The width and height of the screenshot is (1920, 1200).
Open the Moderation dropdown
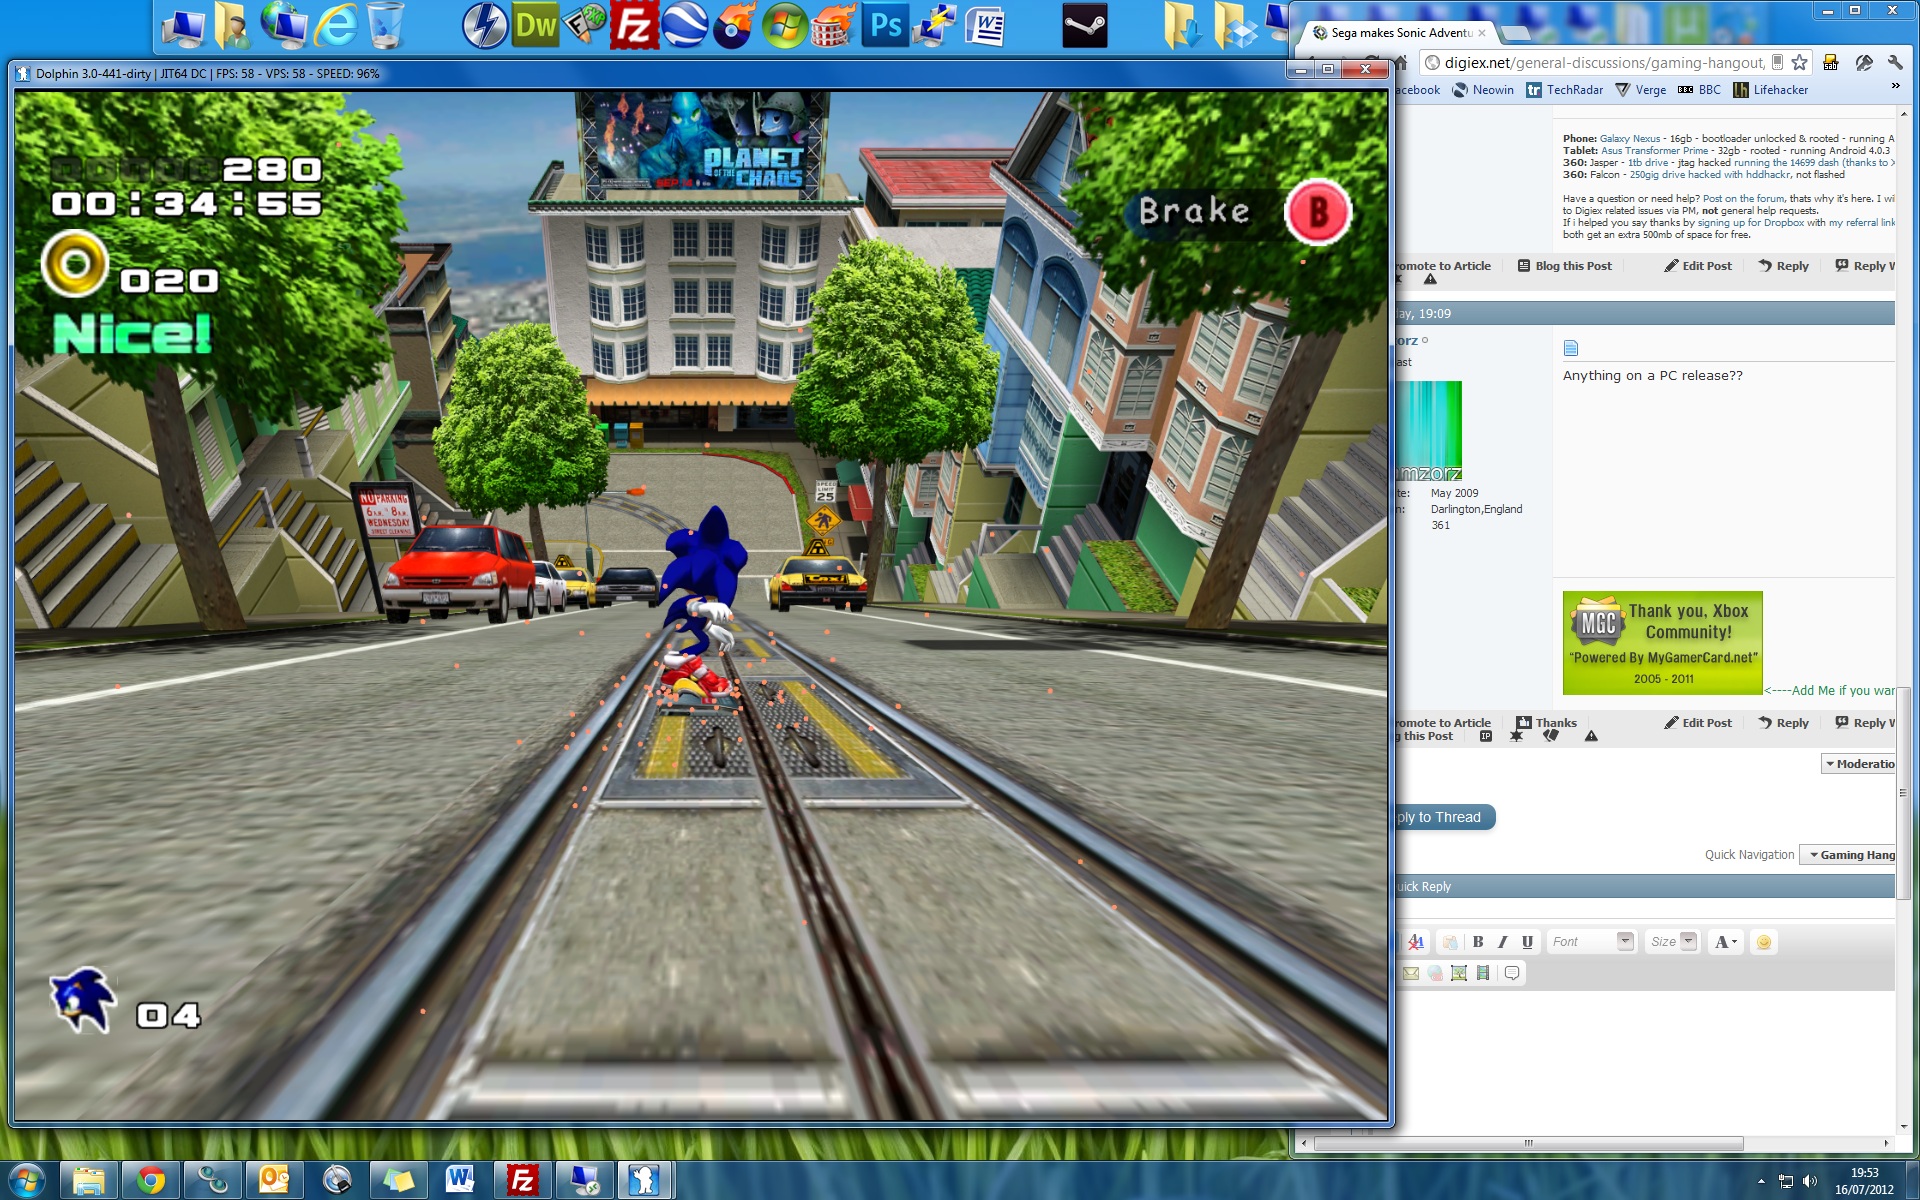[x=1860, y=763]
